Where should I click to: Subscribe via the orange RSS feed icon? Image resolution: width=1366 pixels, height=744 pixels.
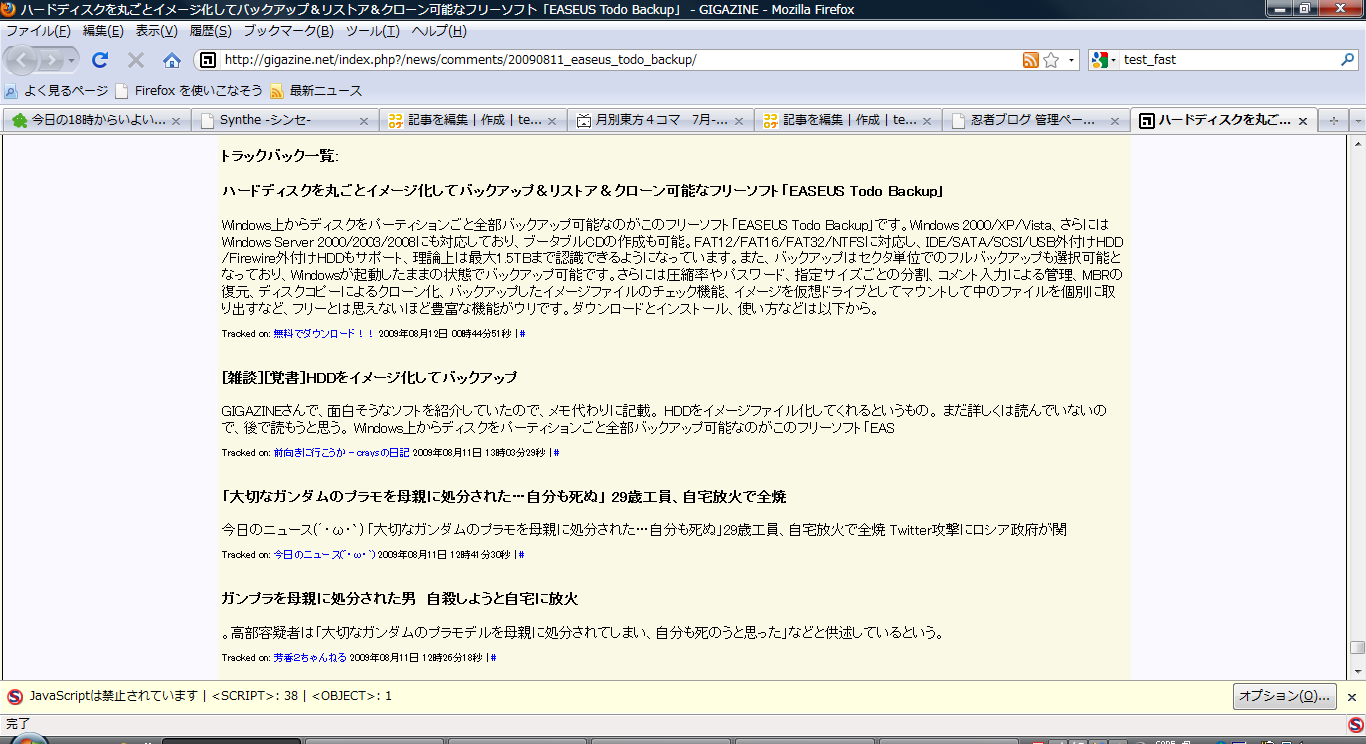pyautogui.click(x=1031, y=60)
